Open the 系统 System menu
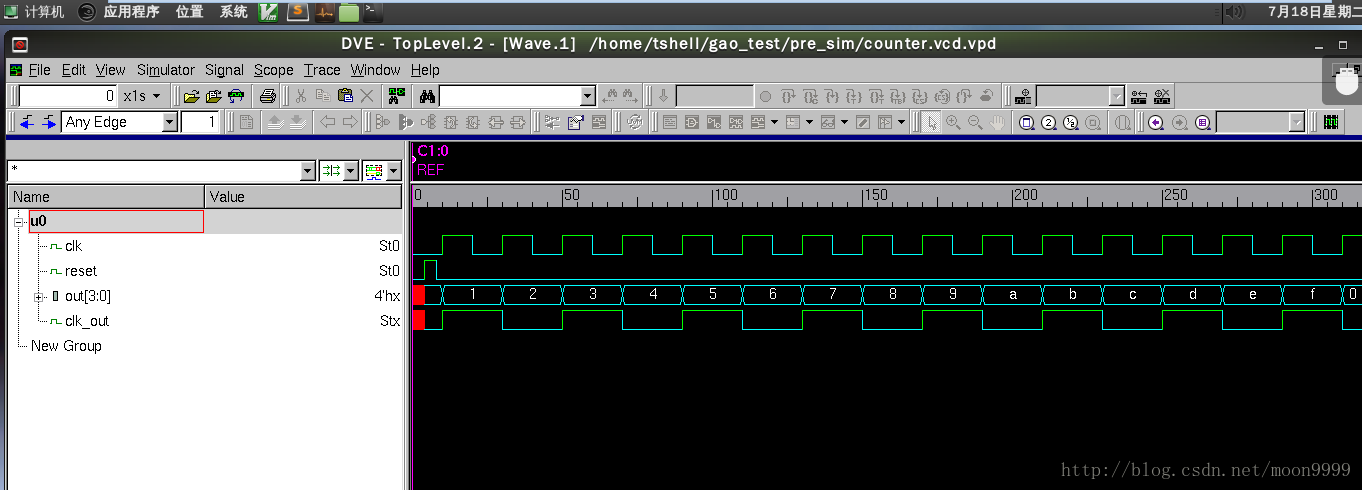1362x490 pixels. point(234,12)
